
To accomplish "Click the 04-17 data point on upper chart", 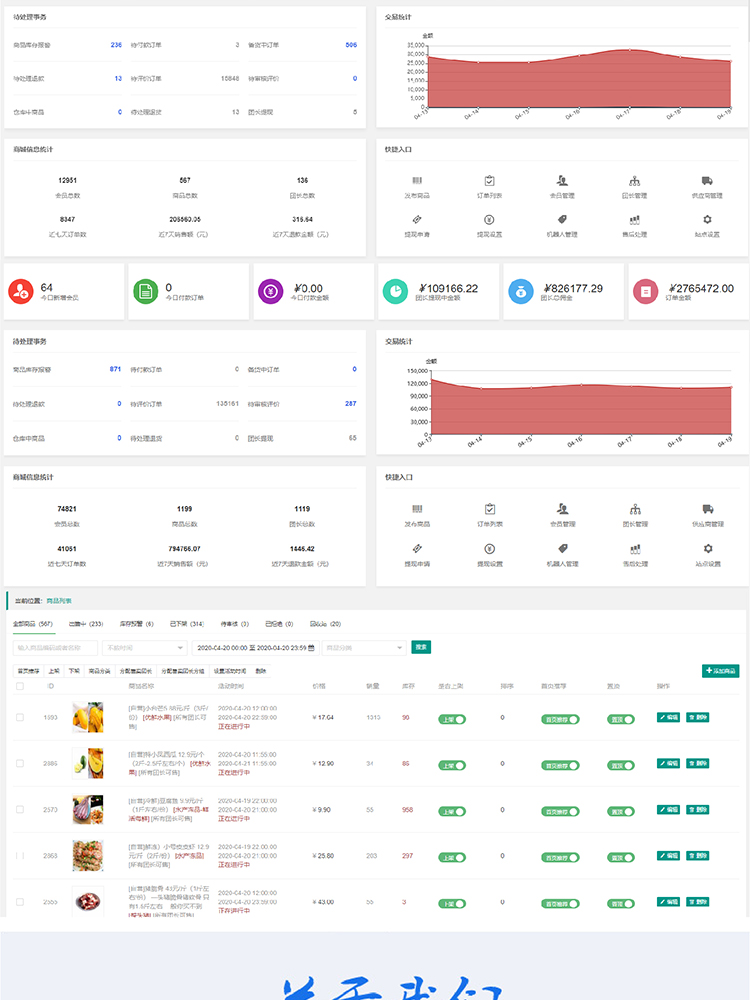I will [x=630, y=50].
